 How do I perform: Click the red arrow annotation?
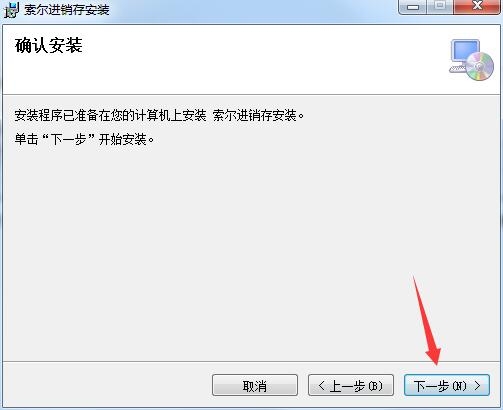click(x=427, y=321)
